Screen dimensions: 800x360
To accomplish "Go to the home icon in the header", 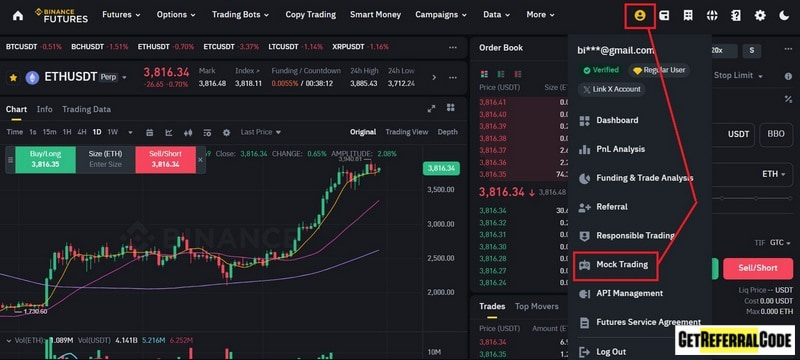I will (x=18, y=15).
